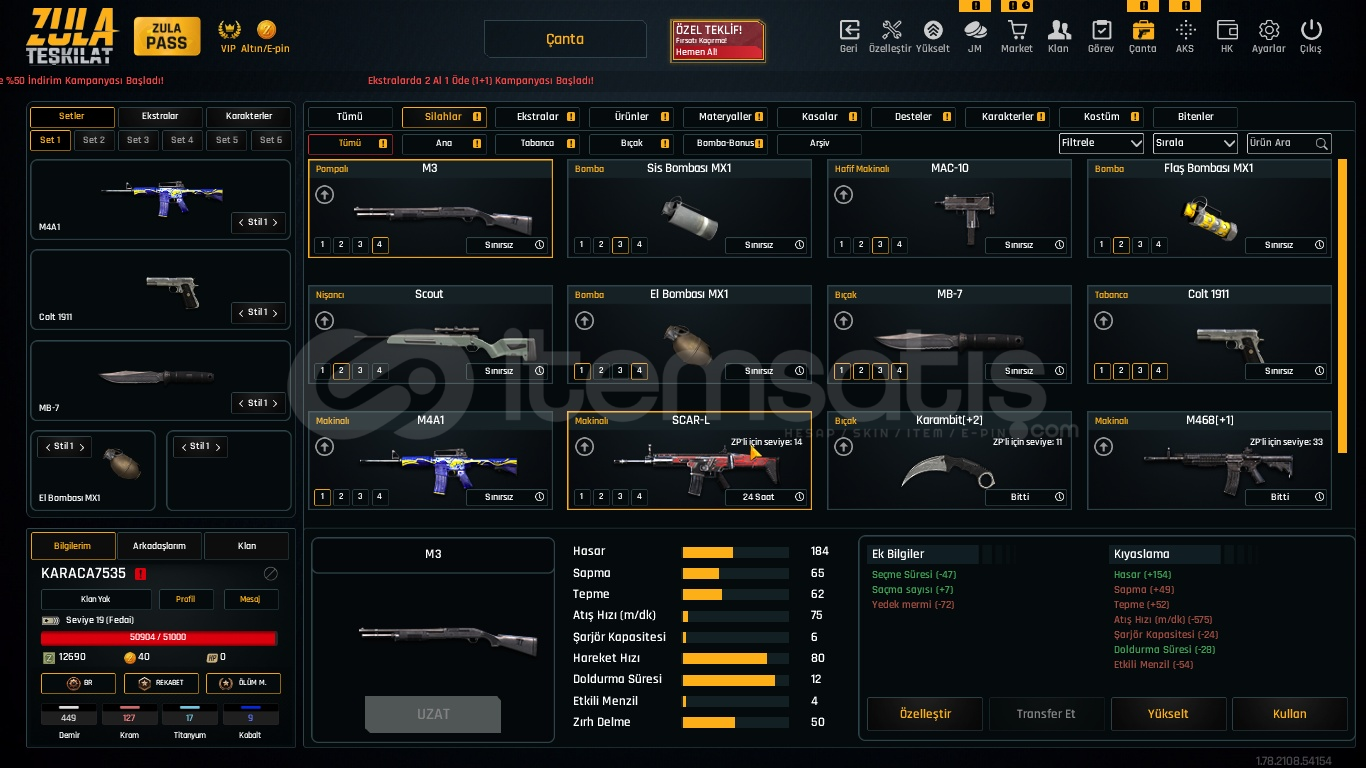Toggle set slot 2 on Scout card
1366x768 pixels.
tap(341, 371)
